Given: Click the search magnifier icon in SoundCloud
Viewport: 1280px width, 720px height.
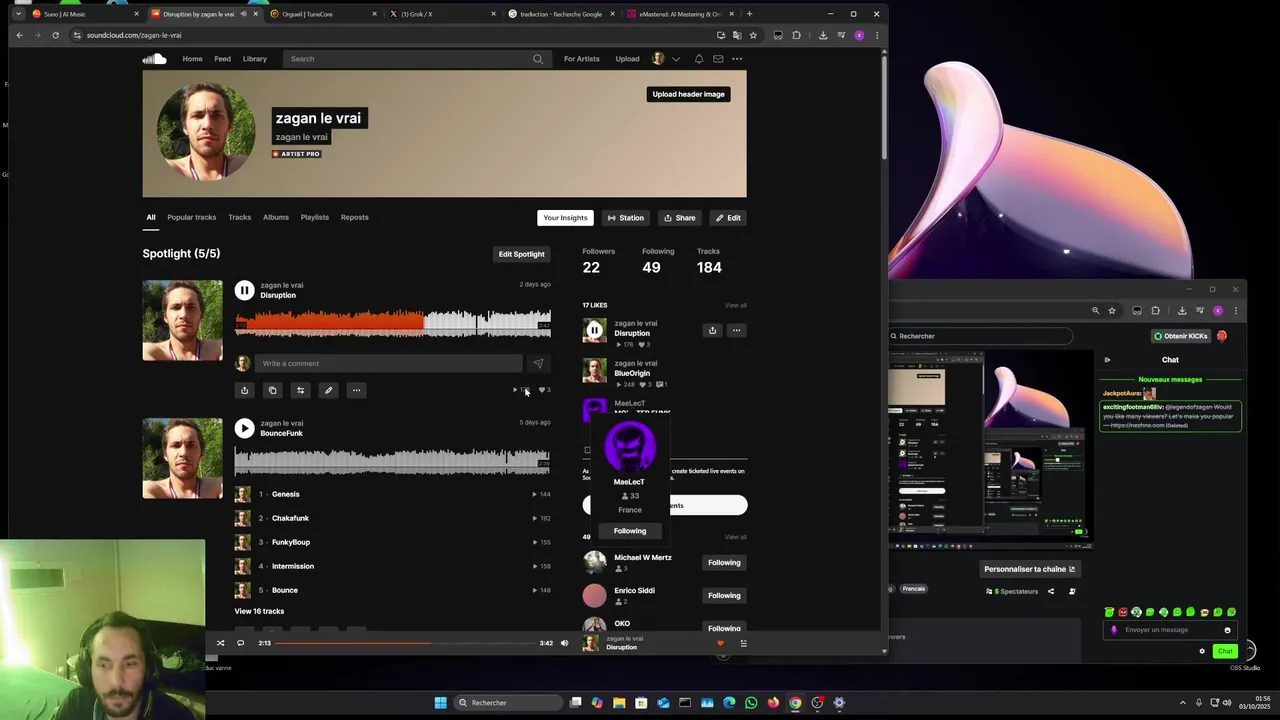Looking at the screenshot, I should tap(538, 59).
